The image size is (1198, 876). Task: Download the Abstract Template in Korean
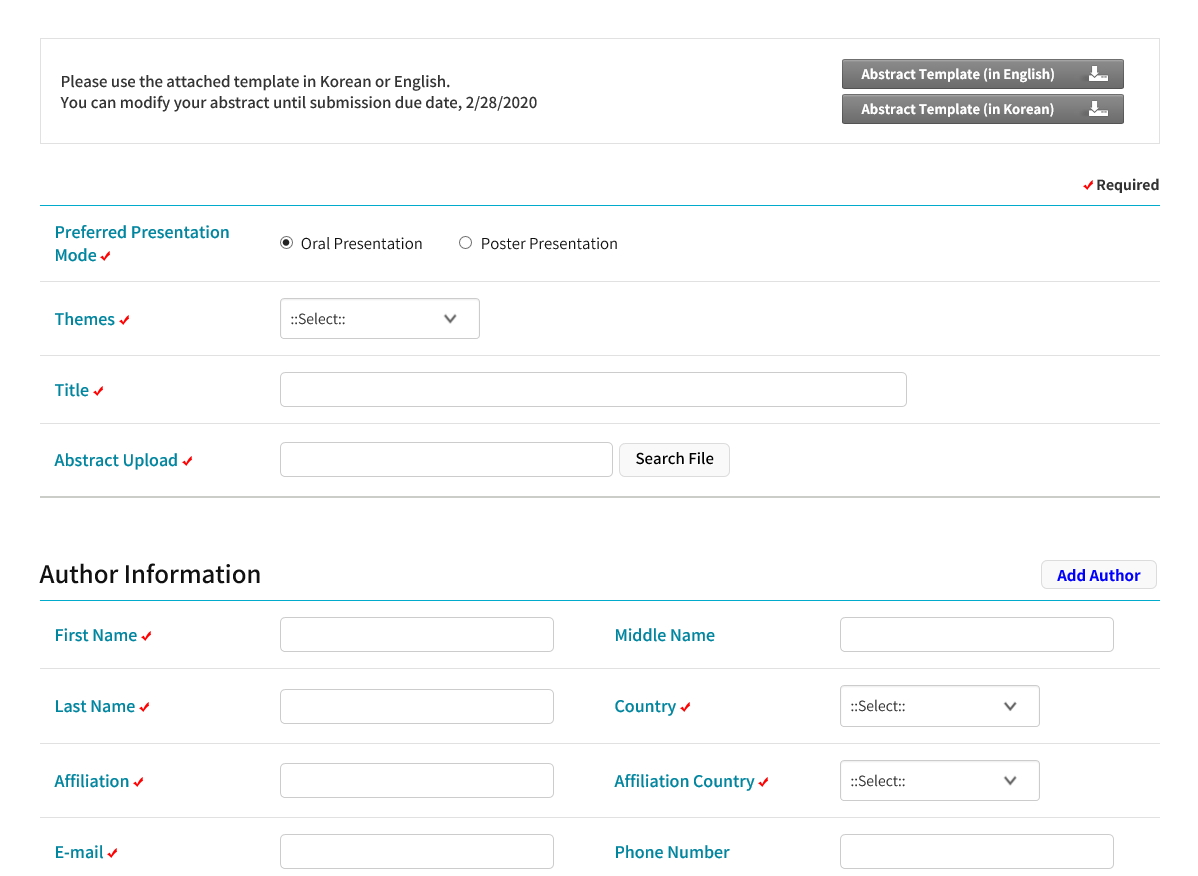click(x=983, y=109)
